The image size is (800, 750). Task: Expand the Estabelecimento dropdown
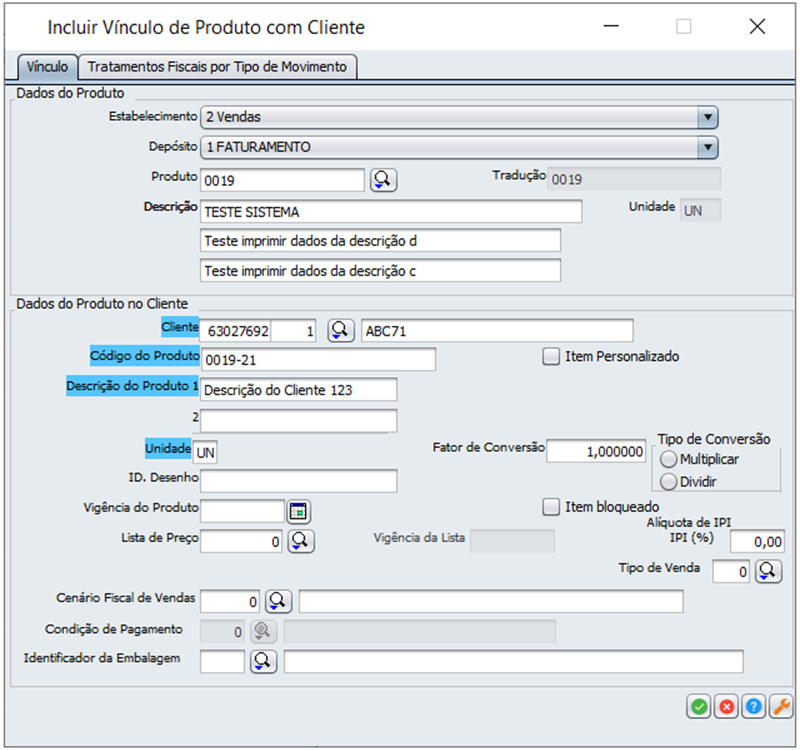(x=708, y=117)
